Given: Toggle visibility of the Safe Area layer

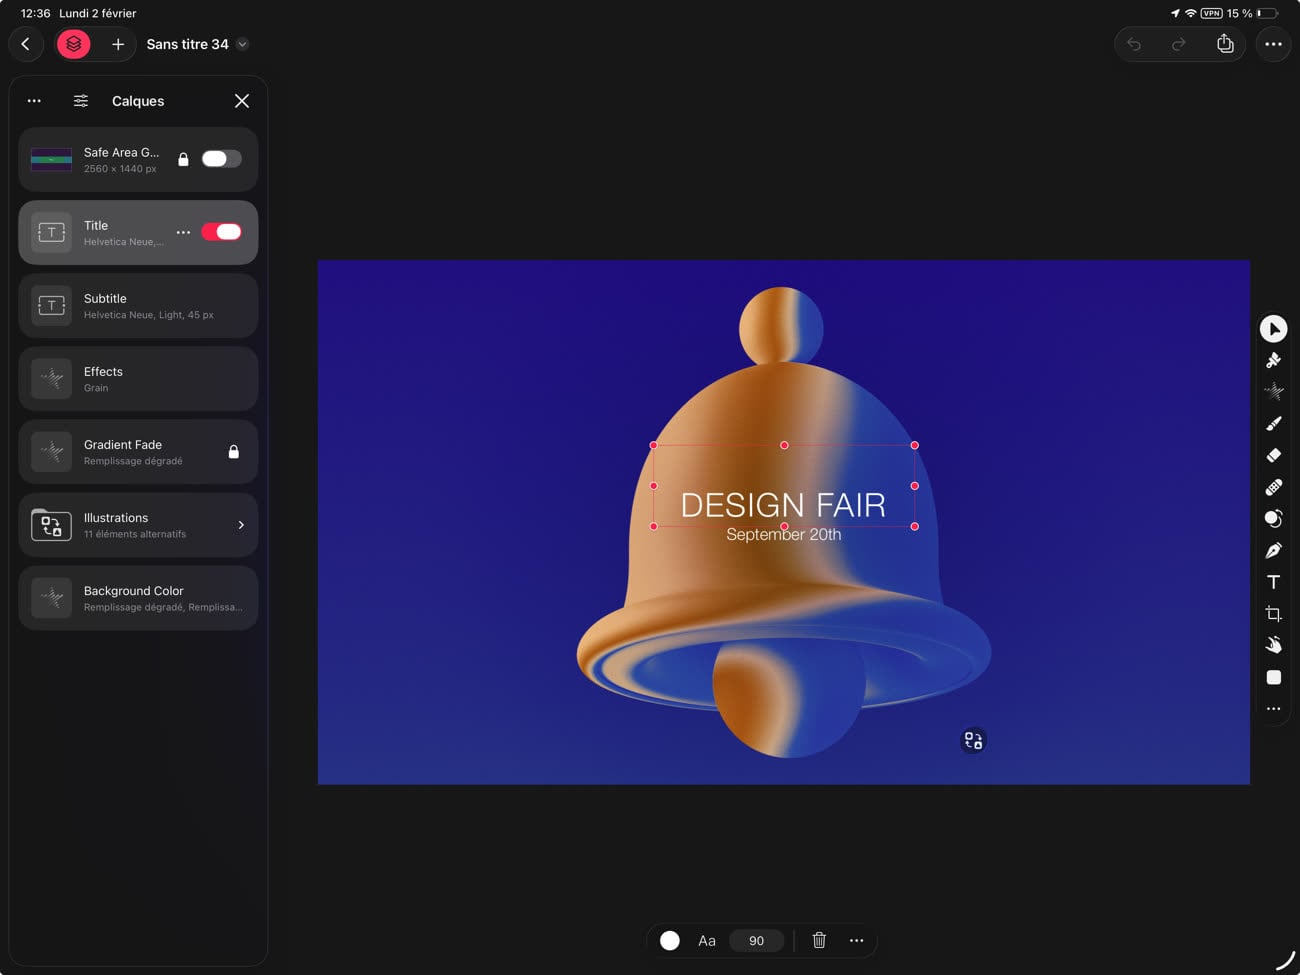Looking at the screenshot, I should [220, 158].
